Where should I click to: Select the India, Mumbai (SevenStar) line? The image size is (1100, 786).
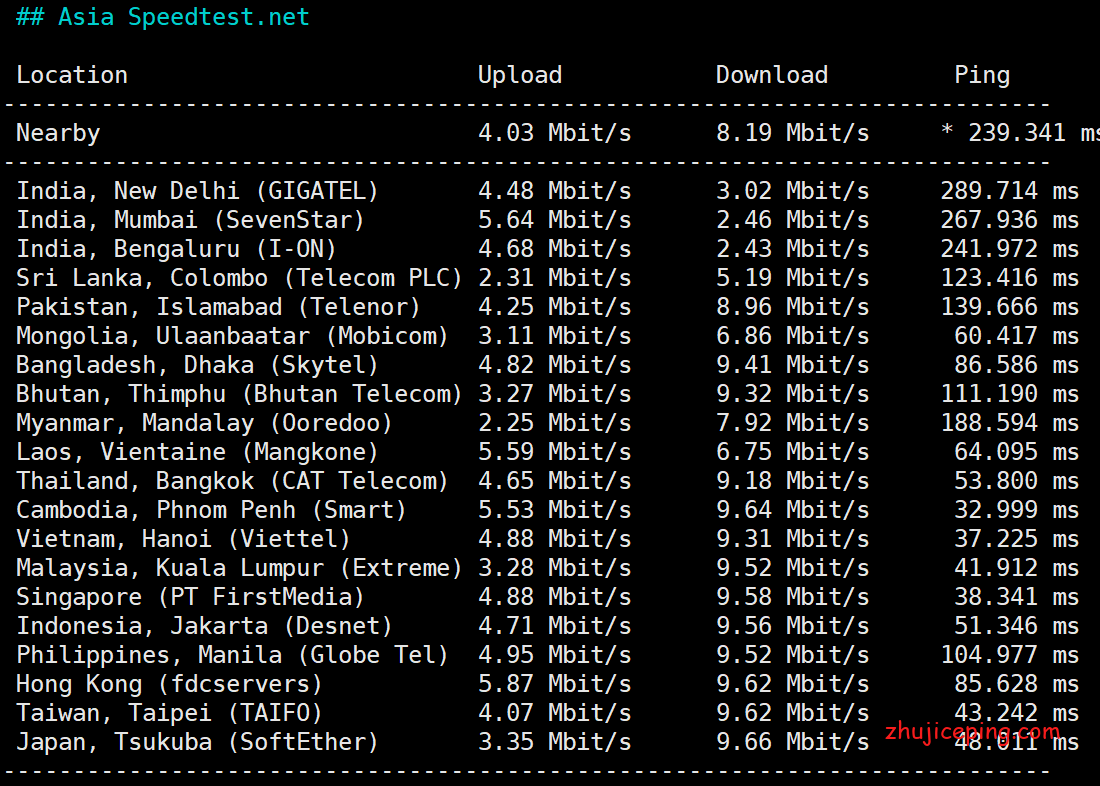tap(190, 220)
